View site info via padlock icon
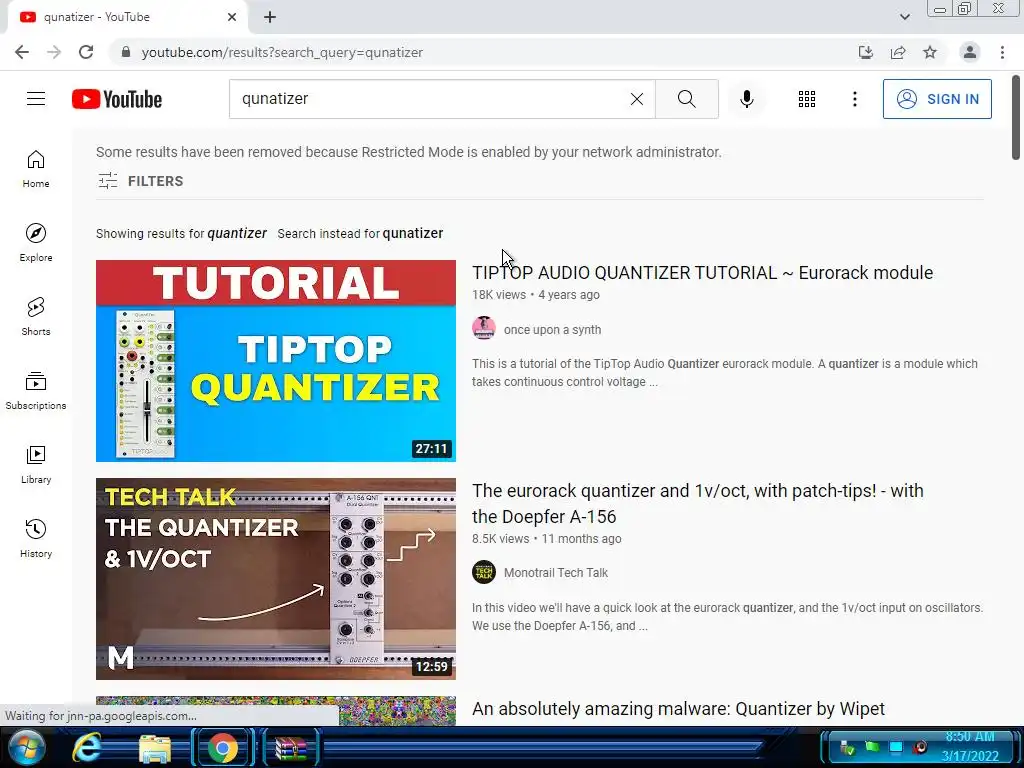The height and width of the screenshot is (768, 1024). point(126,52)
